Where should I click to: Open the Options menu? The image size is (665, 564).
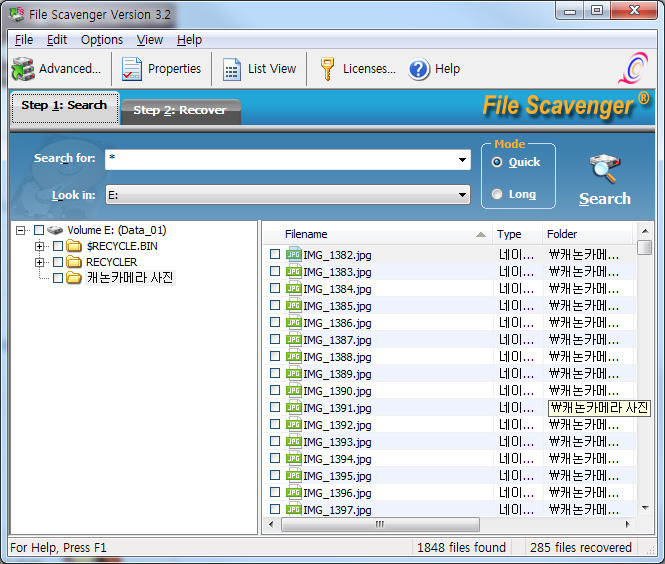click(102, 40)
